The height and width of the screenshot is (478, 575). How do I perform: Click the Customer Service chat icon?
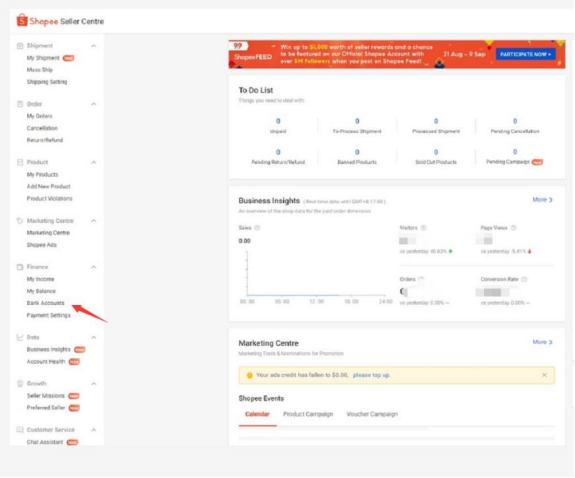coord(20,430)
